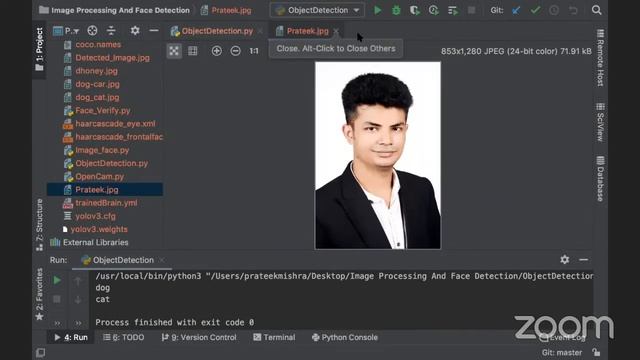Viewport: 640px width, 360px height.
Task: Open the Python Console tab
Action: click(345, 338)
